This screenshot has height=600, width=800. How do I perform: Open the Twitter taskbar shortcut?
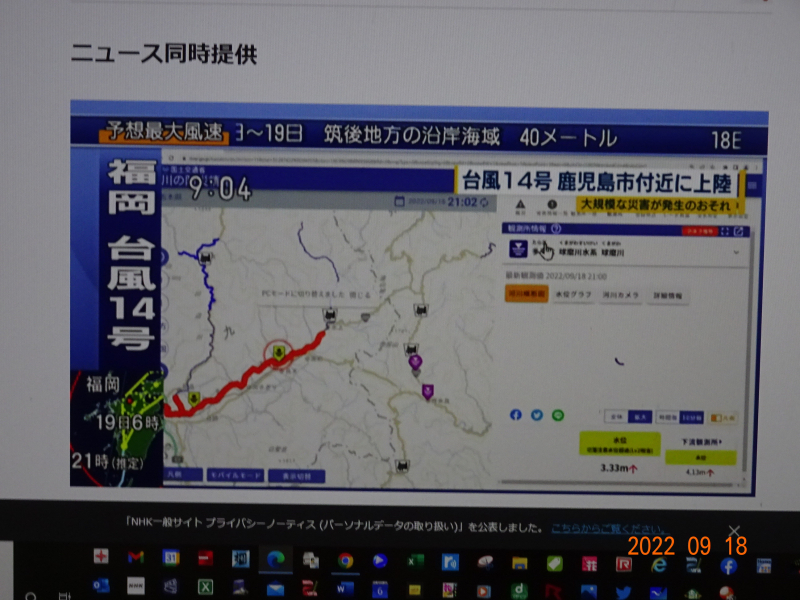623,592
